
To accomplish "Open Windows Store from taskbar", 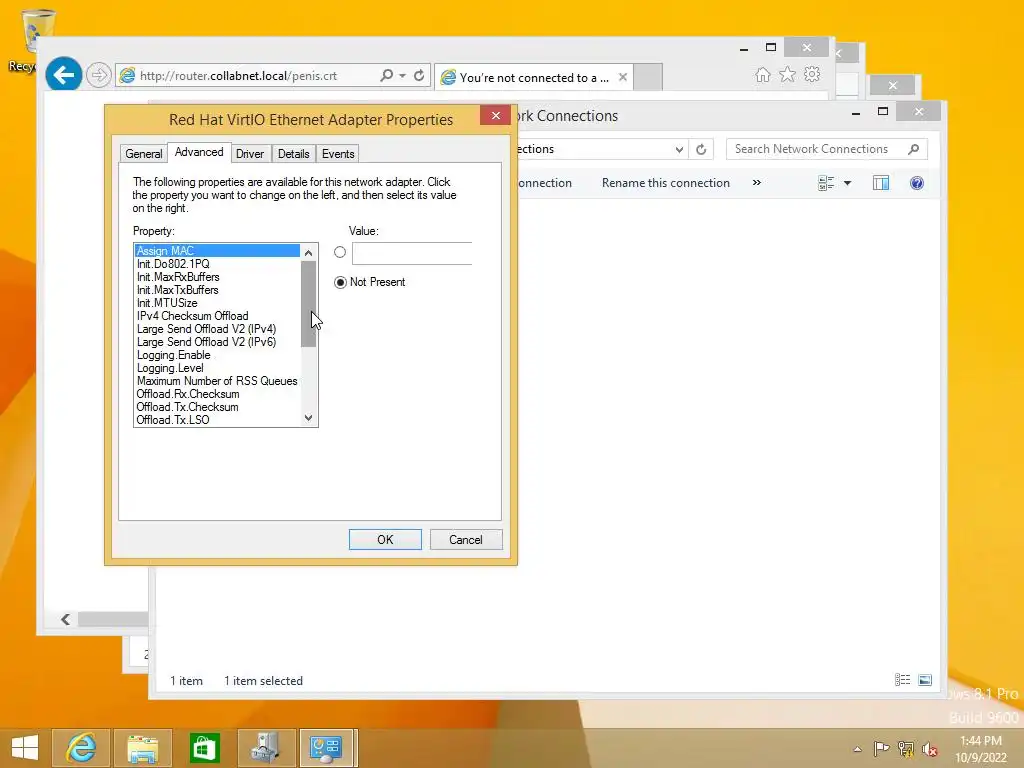I will [x=204, y=748].
